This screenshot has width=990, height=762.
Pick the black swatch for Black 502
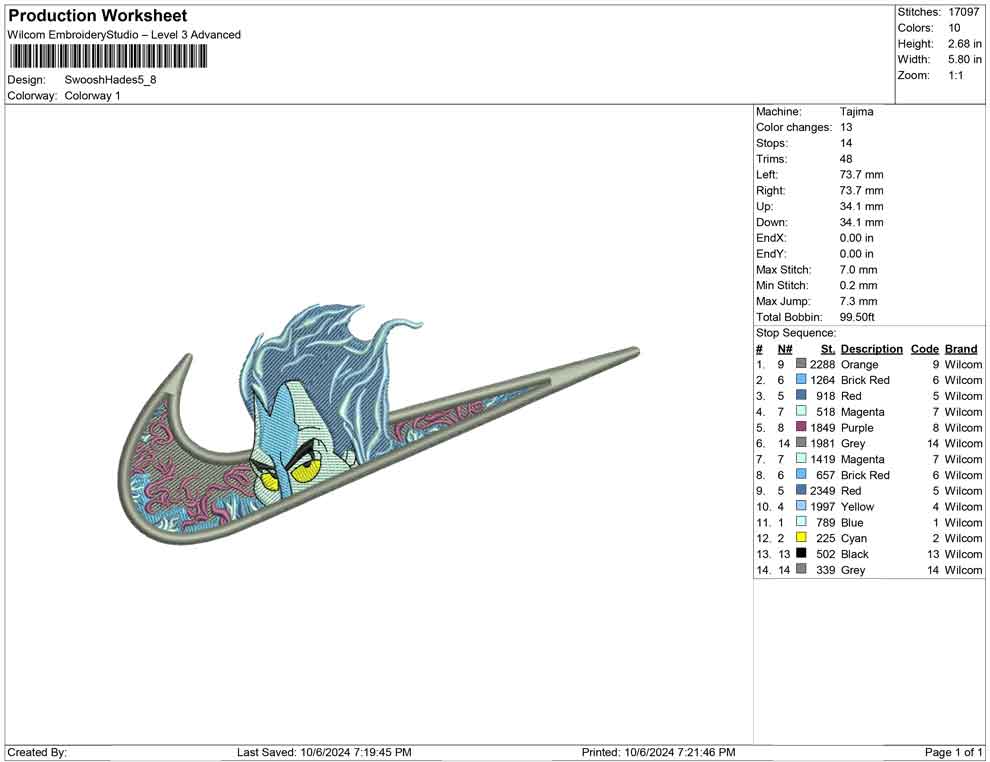click(801, 553)
